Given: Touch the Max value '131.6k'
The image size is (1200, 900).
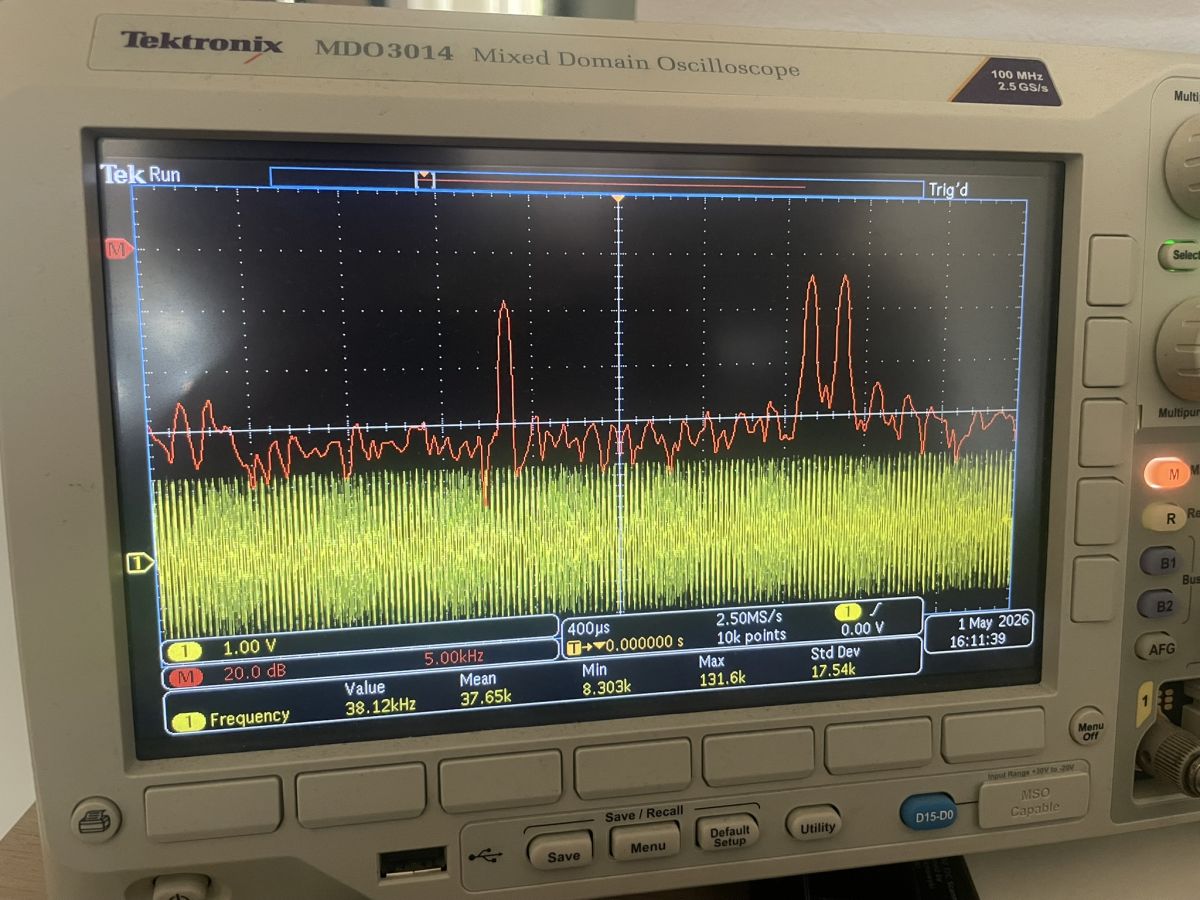Looking at the screenshot, I should (x=721, y=679).
